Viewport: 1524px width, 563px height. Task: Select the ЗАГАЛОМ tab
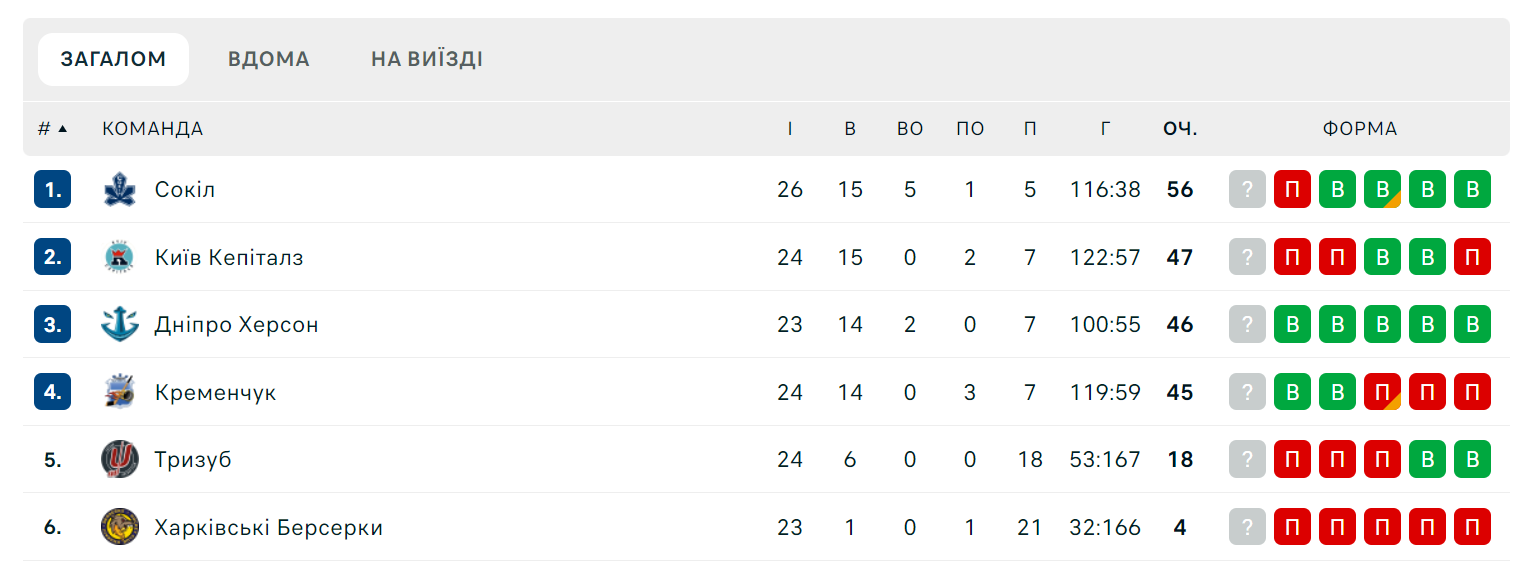tap(114, 59)
